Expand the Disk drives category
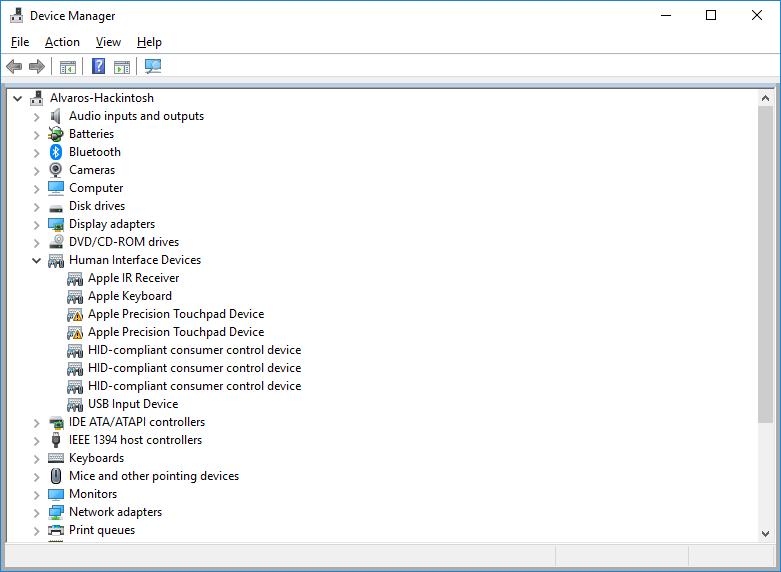Image resolution: width=781 pixels, height=572 pixels. click(36, 207)
